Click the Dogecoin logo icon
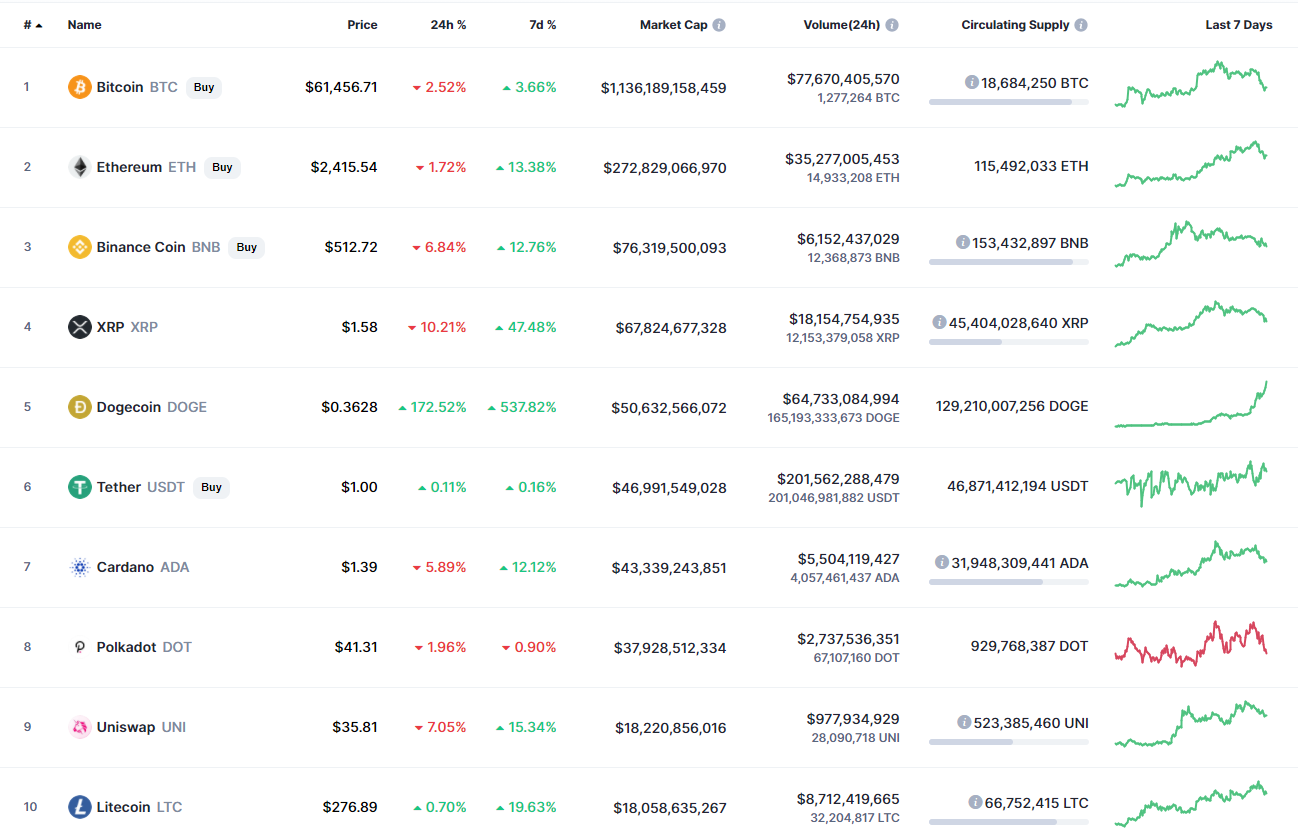 point(79,407)
